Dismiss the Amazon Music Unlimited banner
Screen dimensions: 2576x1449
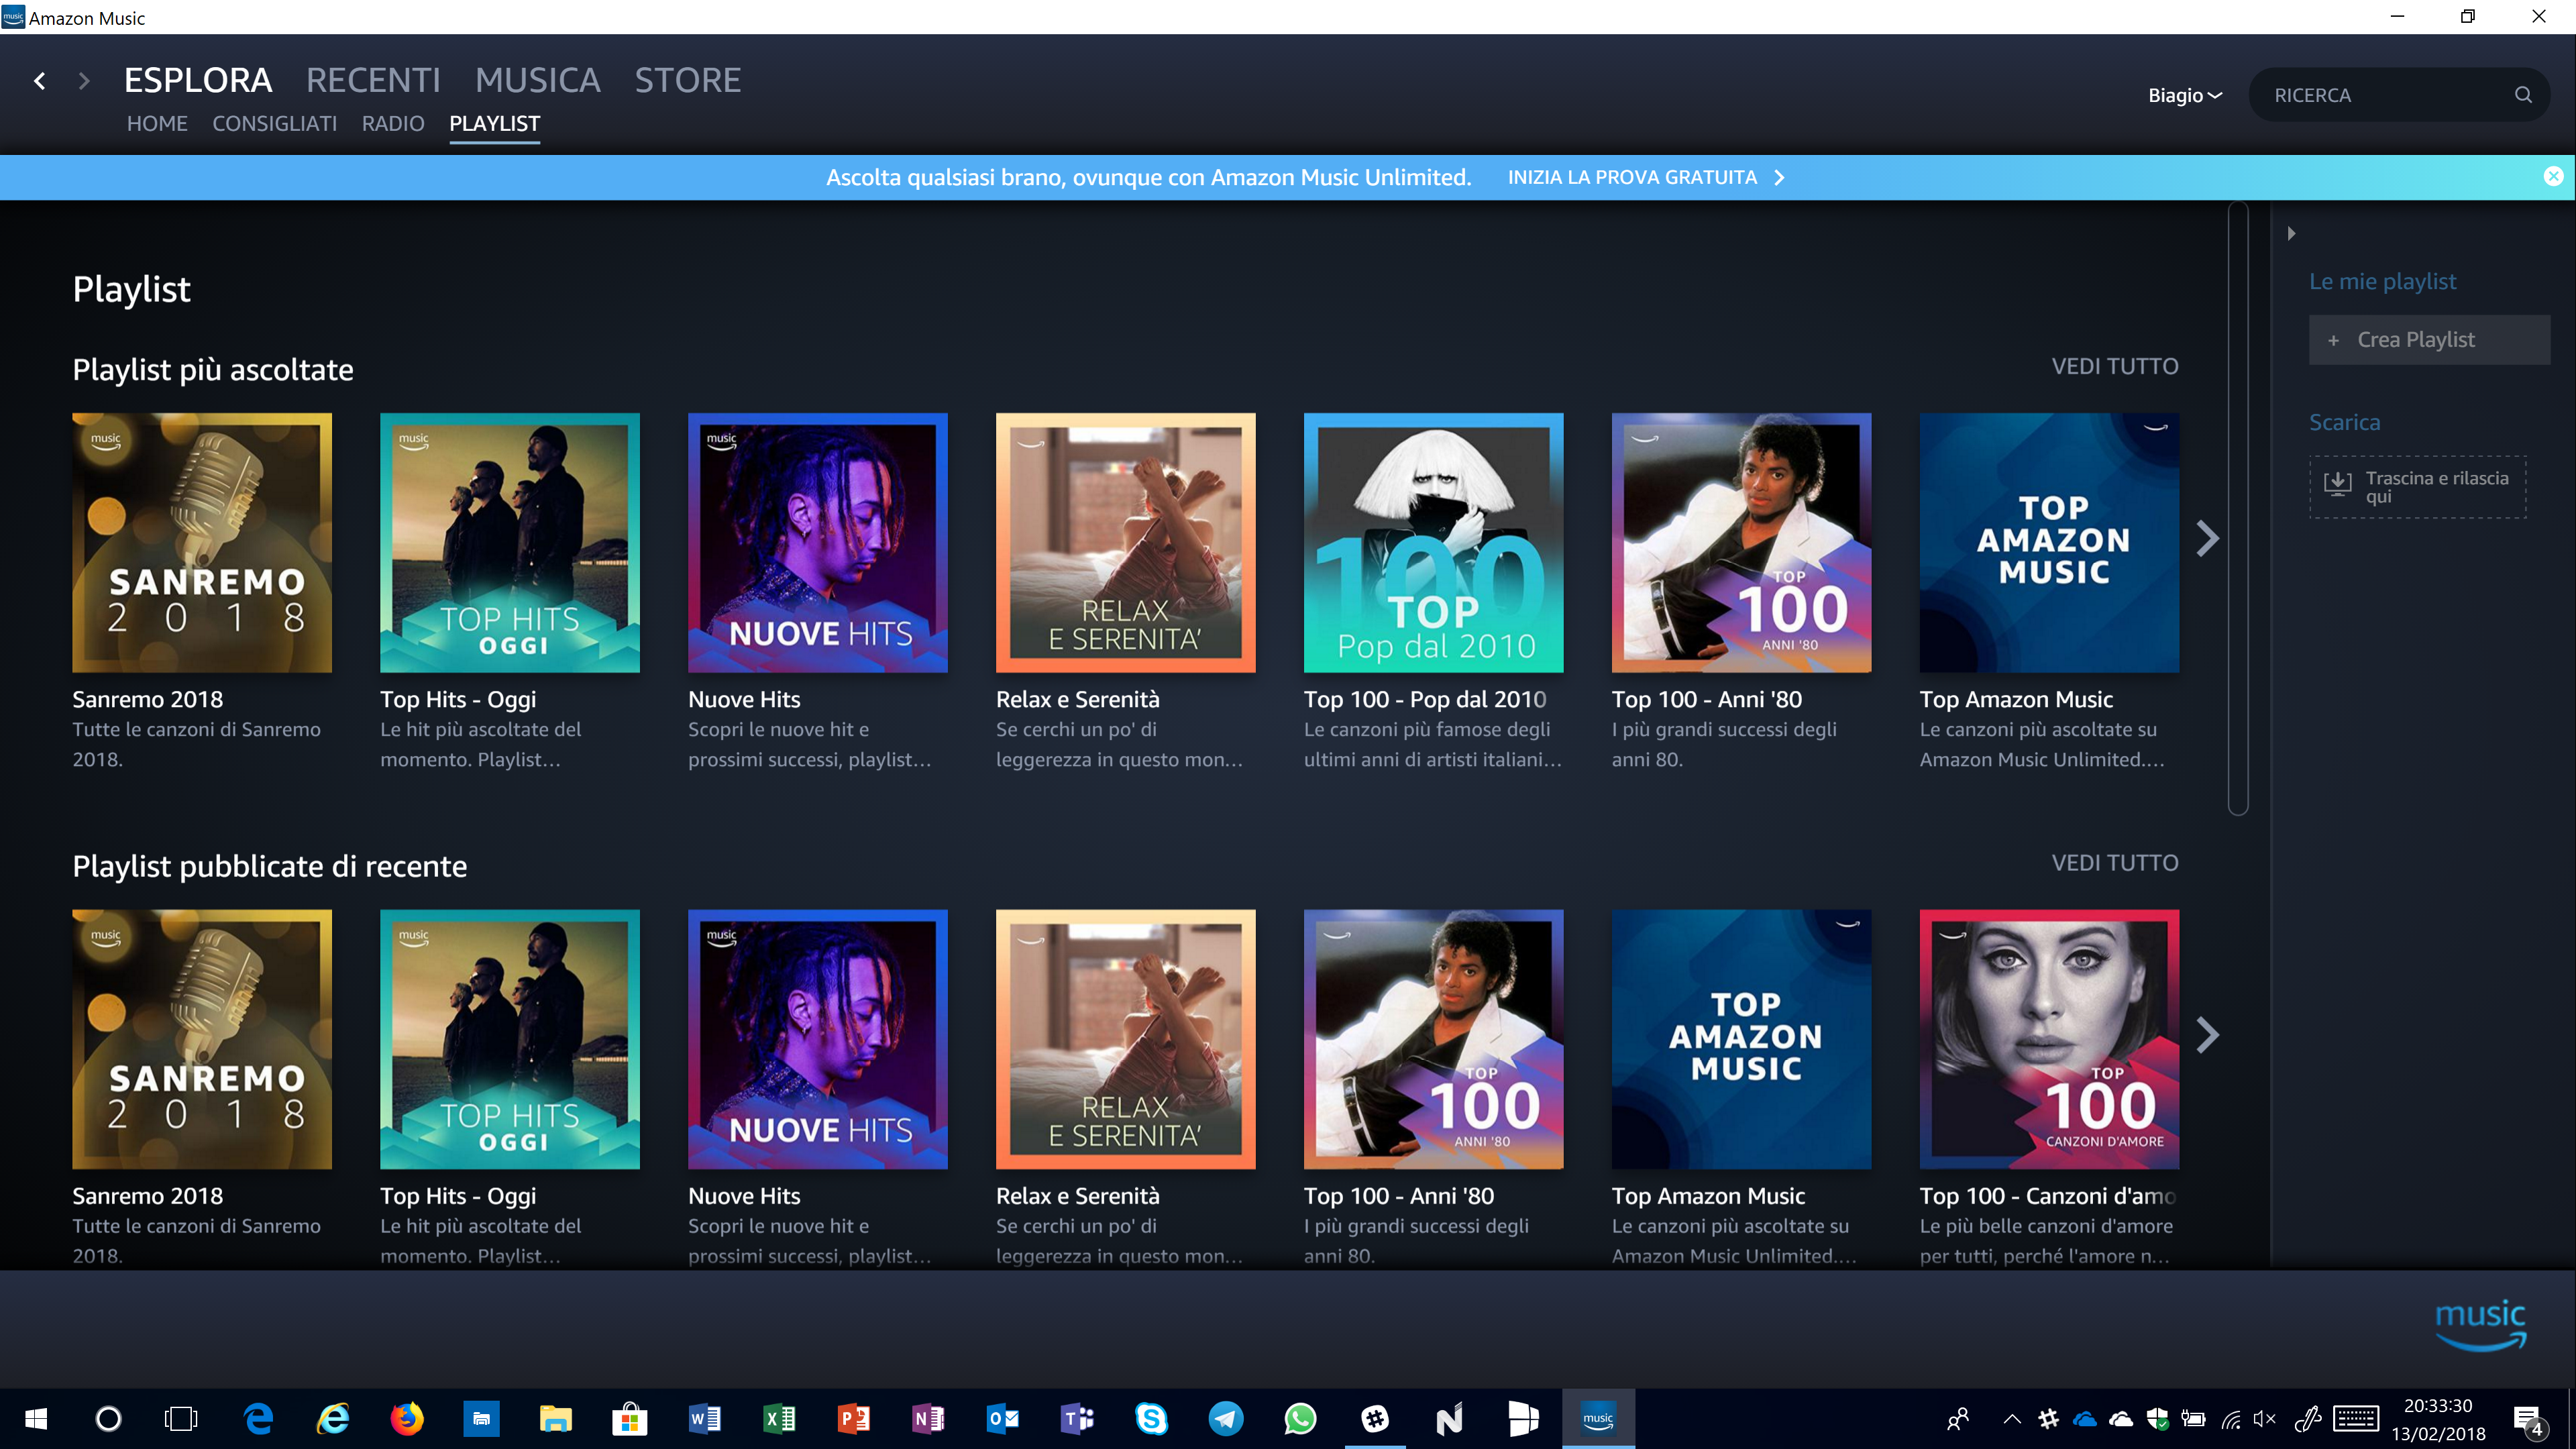click(2553, 176)
